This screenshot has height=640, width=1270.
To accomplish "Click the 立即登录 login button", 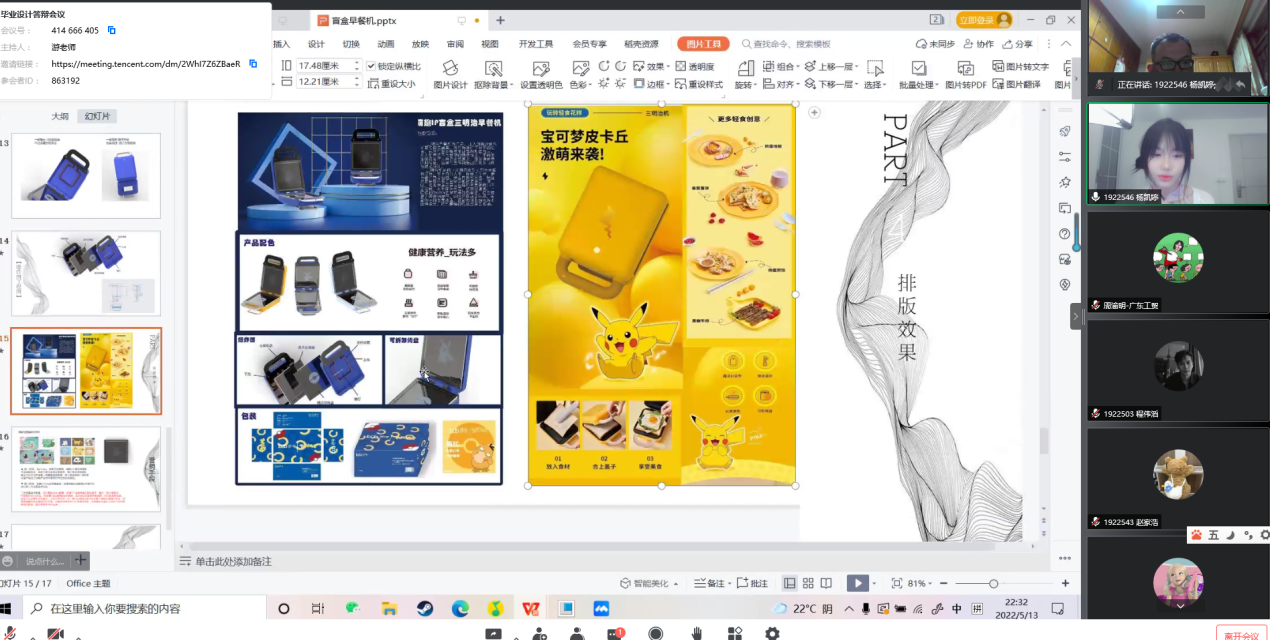I will 984,20.
